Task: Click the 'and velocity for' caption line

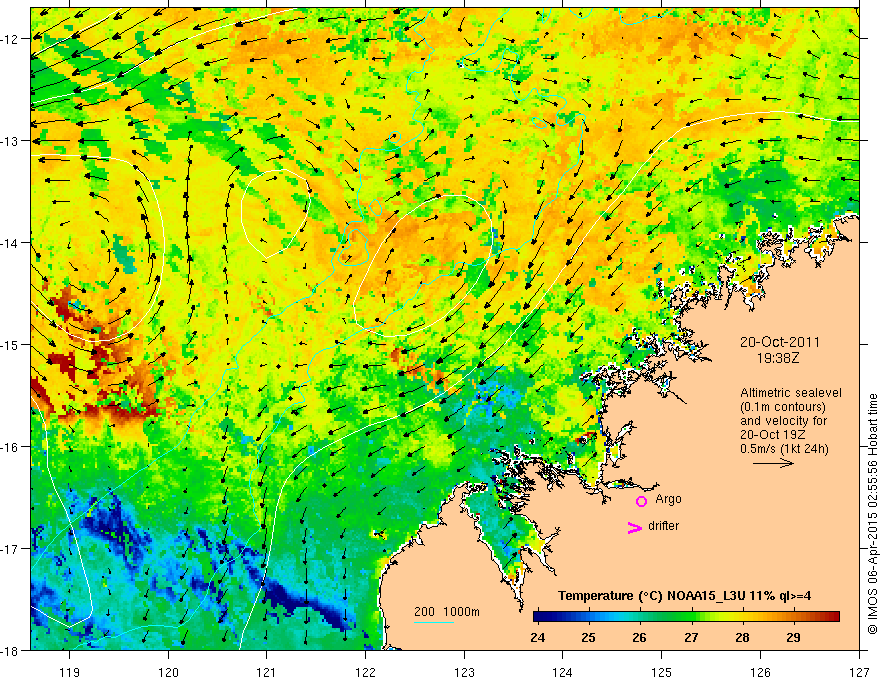Action: coord(783,421)
